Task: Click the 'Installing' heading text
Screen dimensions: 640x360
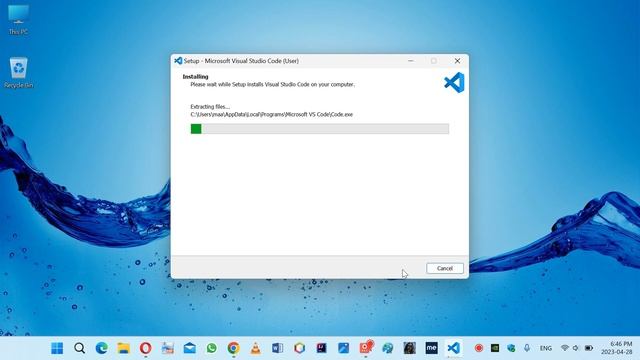Action: 195,76
